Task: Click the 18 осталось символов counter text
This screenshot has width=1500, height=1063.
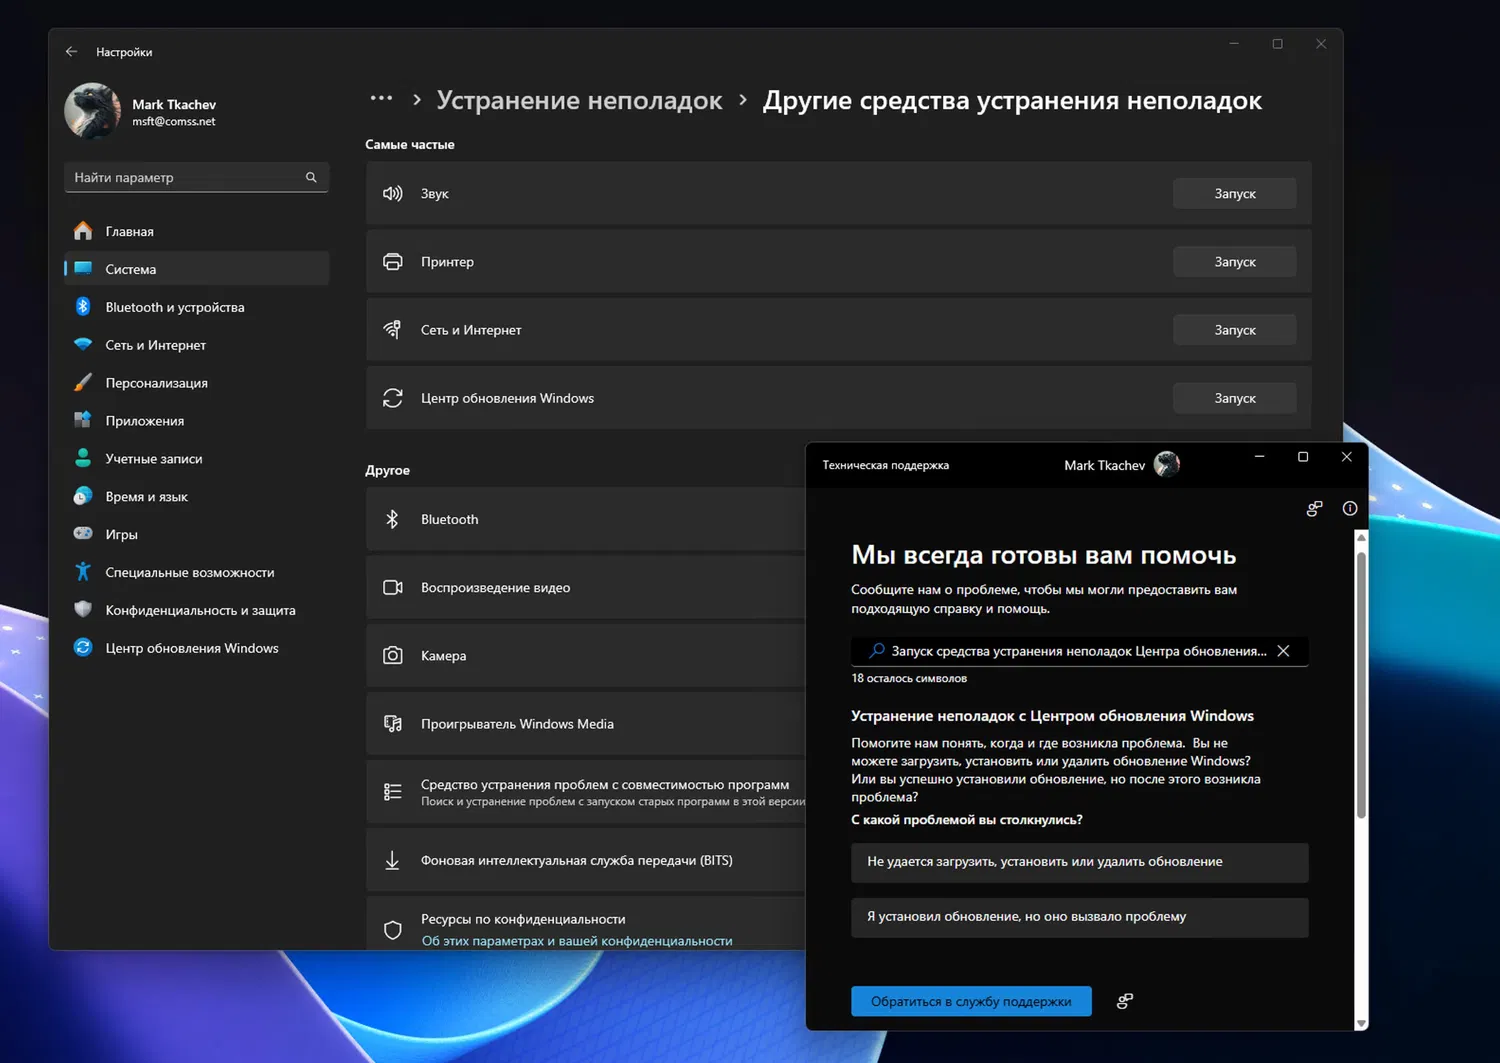Action: click(x=909, y=678)
